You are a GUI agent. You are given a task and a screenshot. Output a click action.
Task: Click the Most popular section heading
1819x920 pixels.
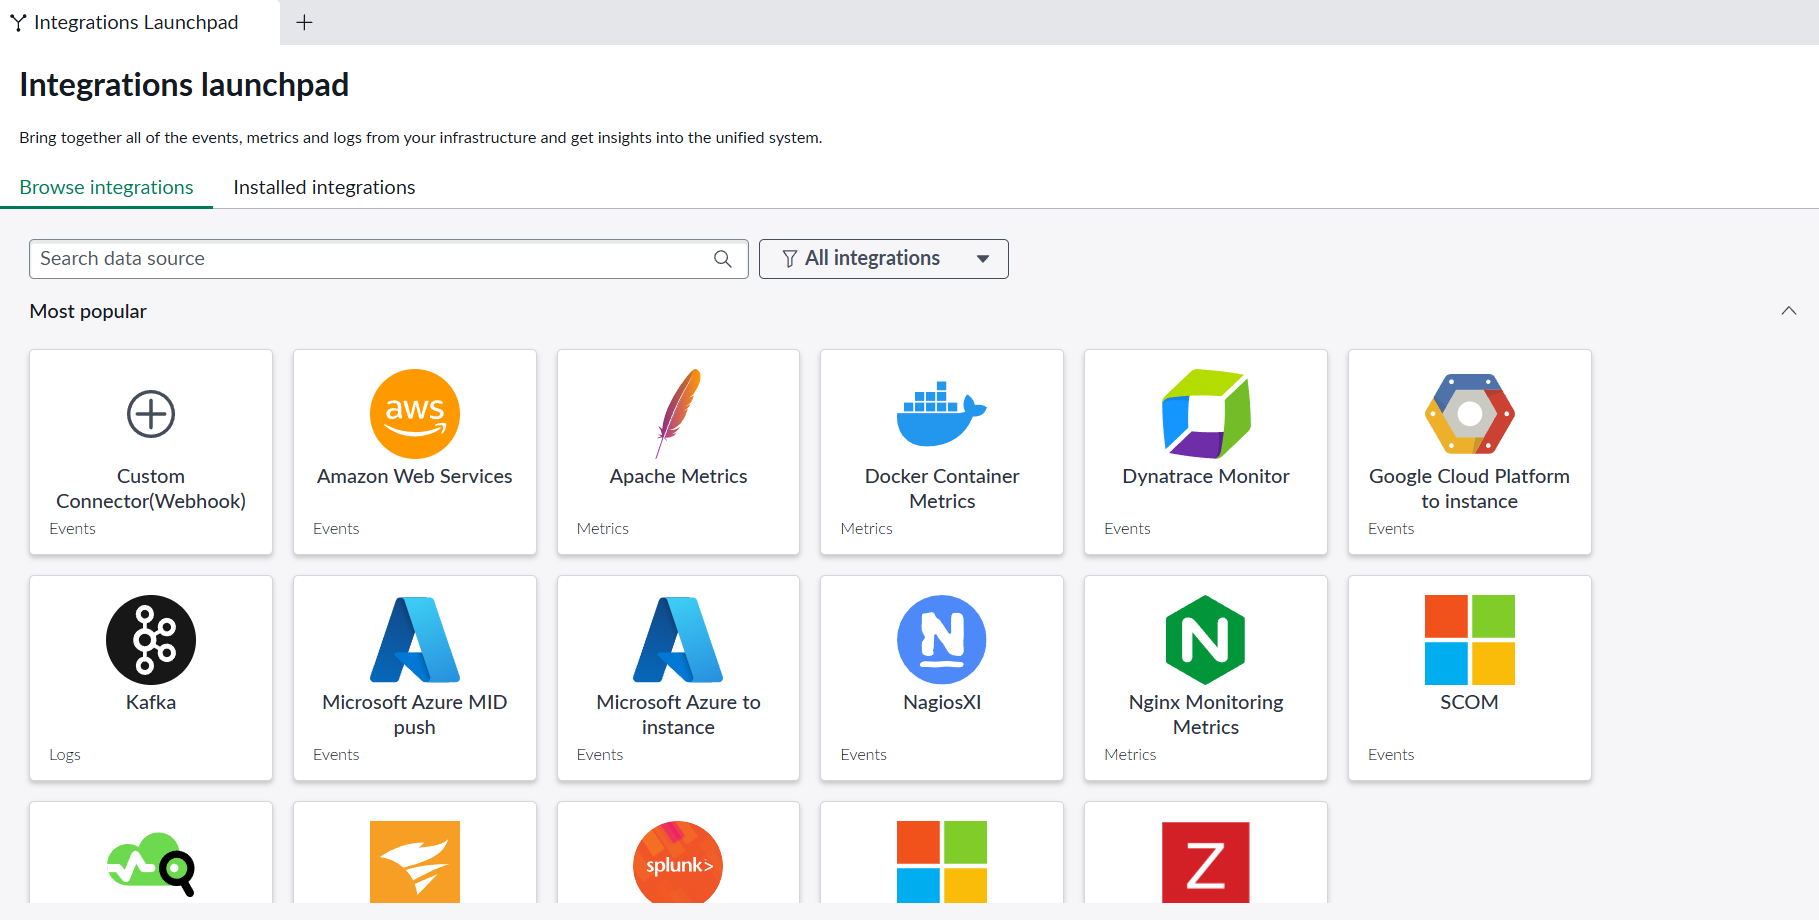88,311
